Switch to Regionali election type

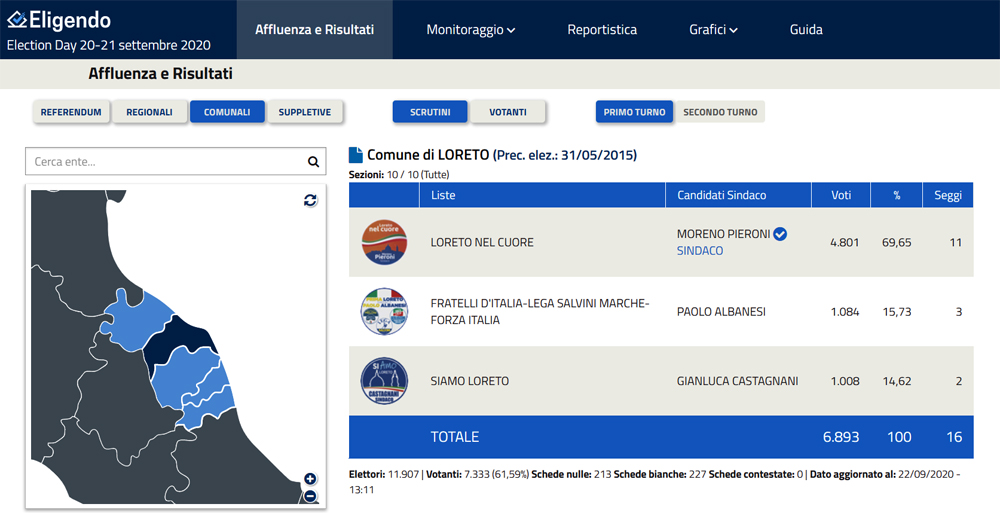point(149,112)
